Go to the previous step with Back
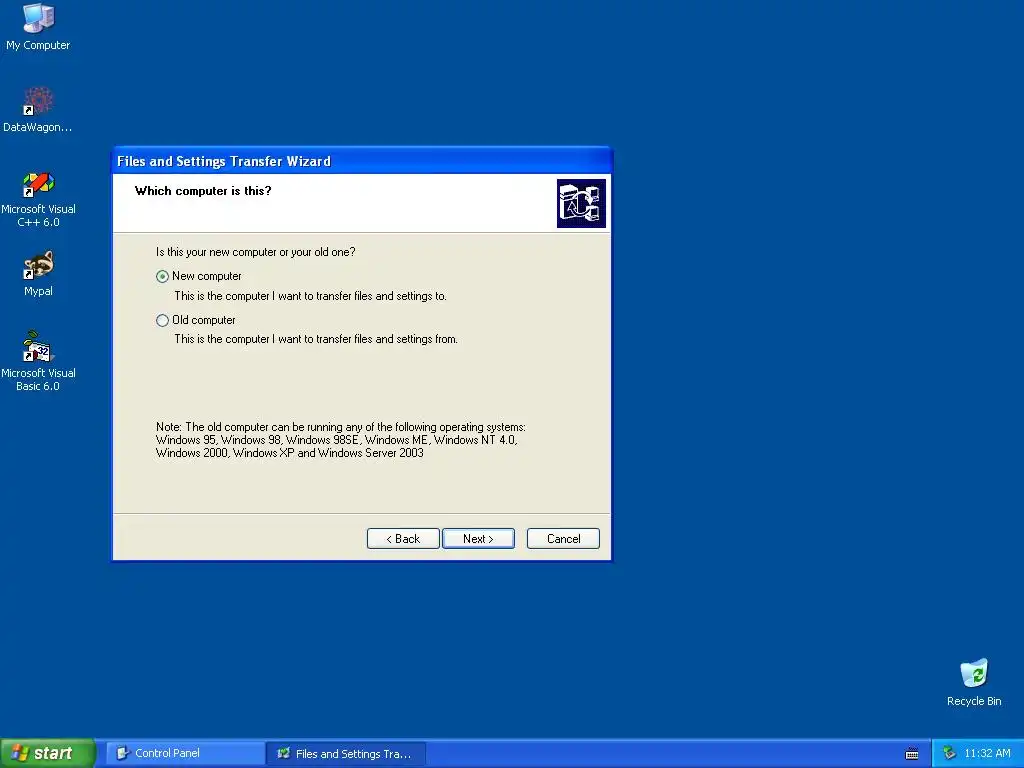1024x768 pixels. [x=403, y=539]
